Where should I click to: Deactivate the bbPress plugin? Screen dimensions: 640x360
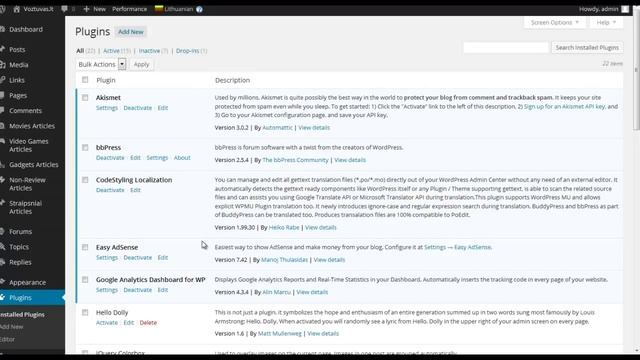(x=110, y=158)
